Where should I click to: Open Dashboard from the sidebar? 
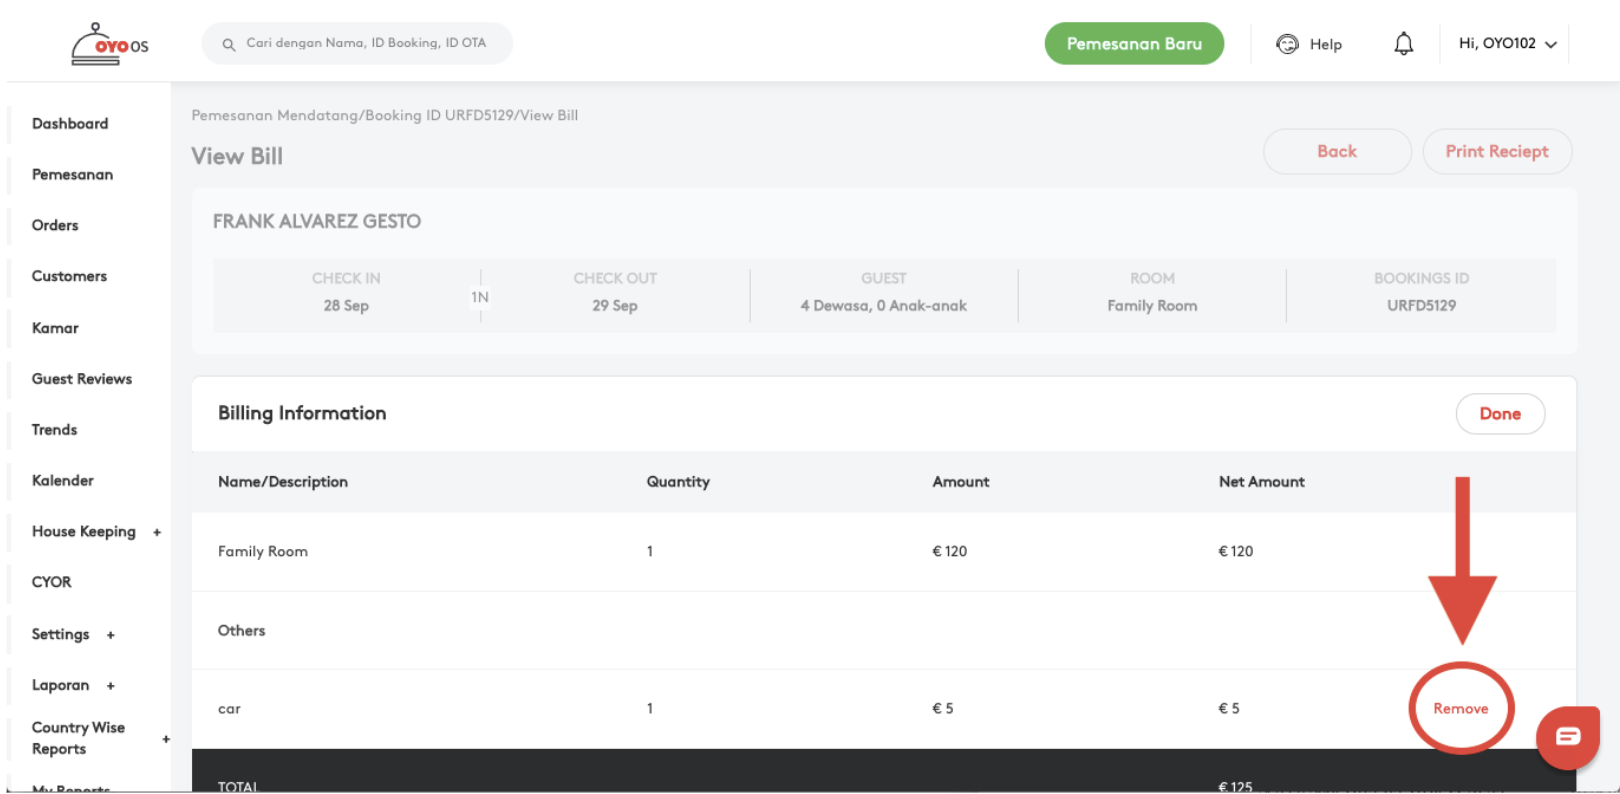[x=70, y=124]
